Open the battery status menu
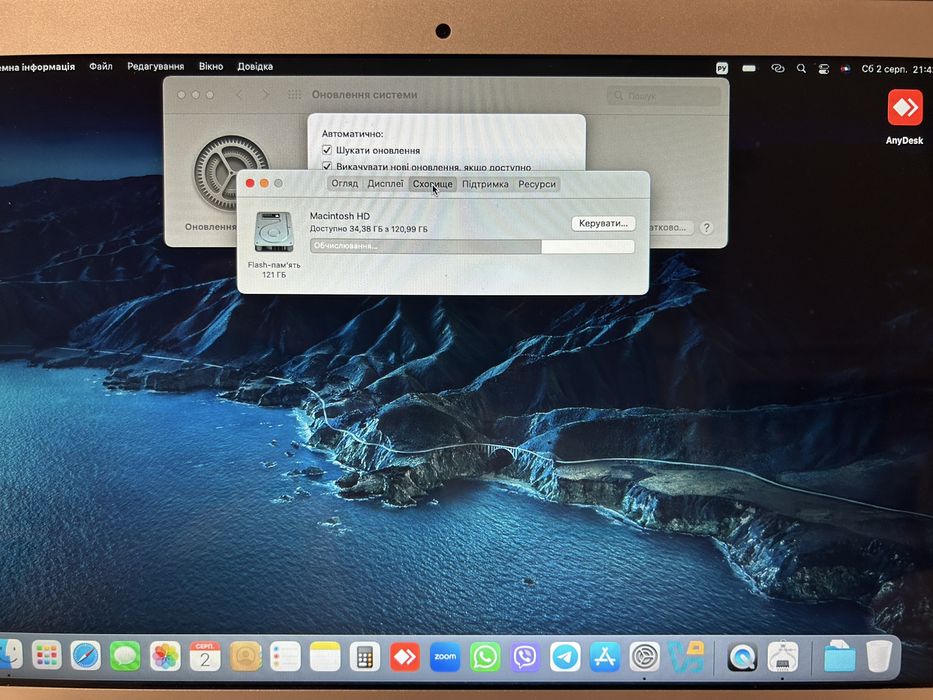933x700 pixels. (x=749, y=68)
